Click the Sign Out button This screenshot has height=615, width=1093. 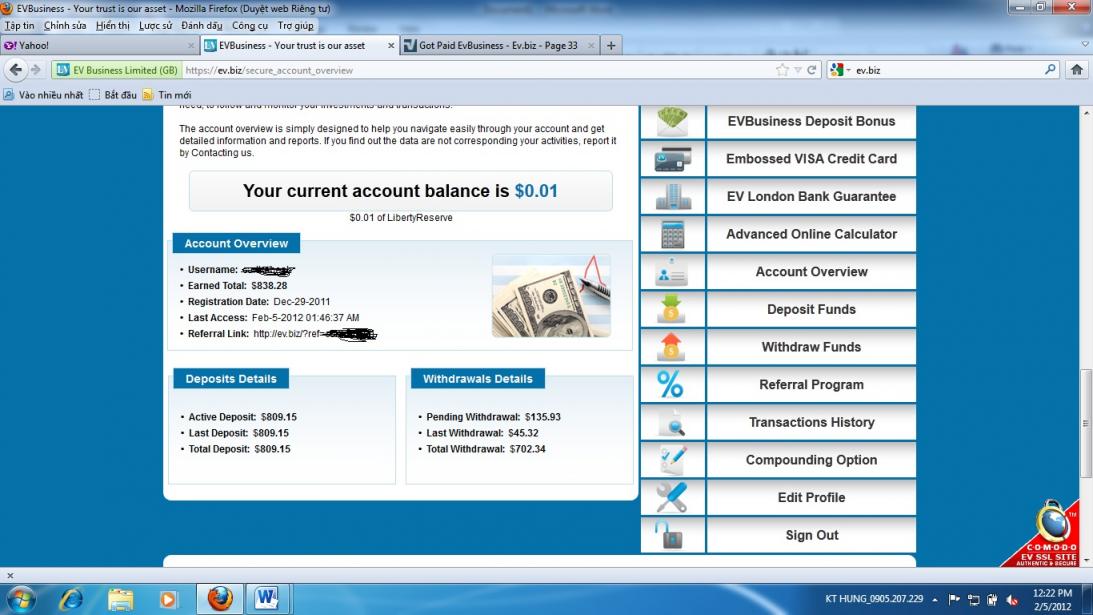(x=811, y=536)
